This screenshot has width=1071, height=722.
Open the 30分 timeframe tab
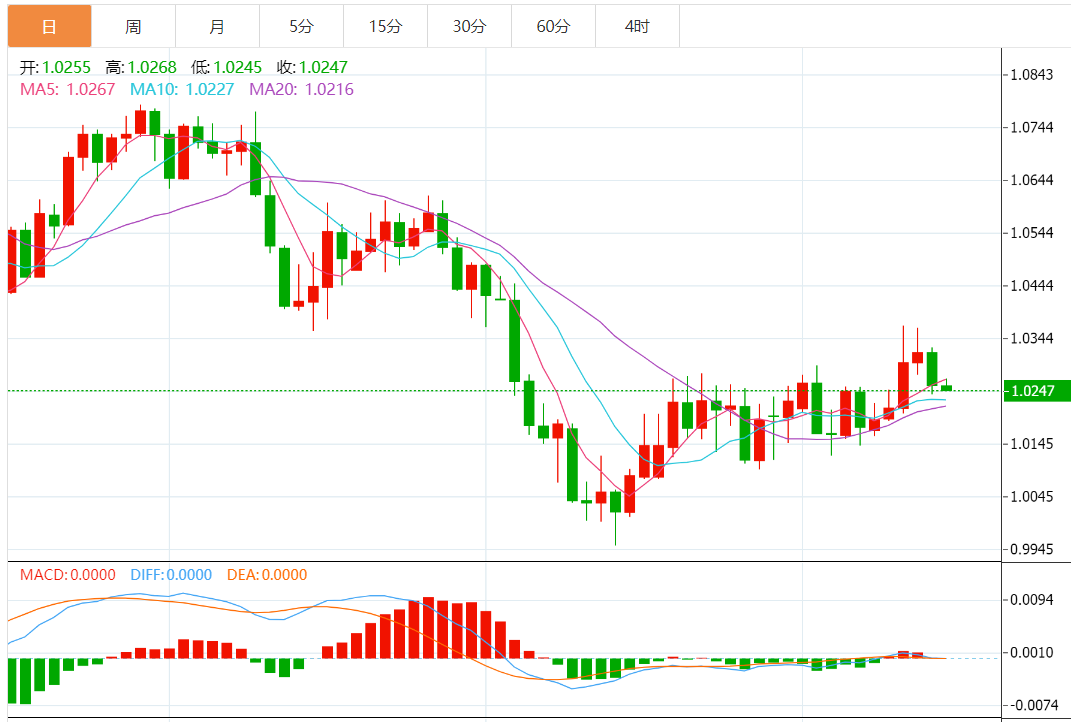coord(469,27)
